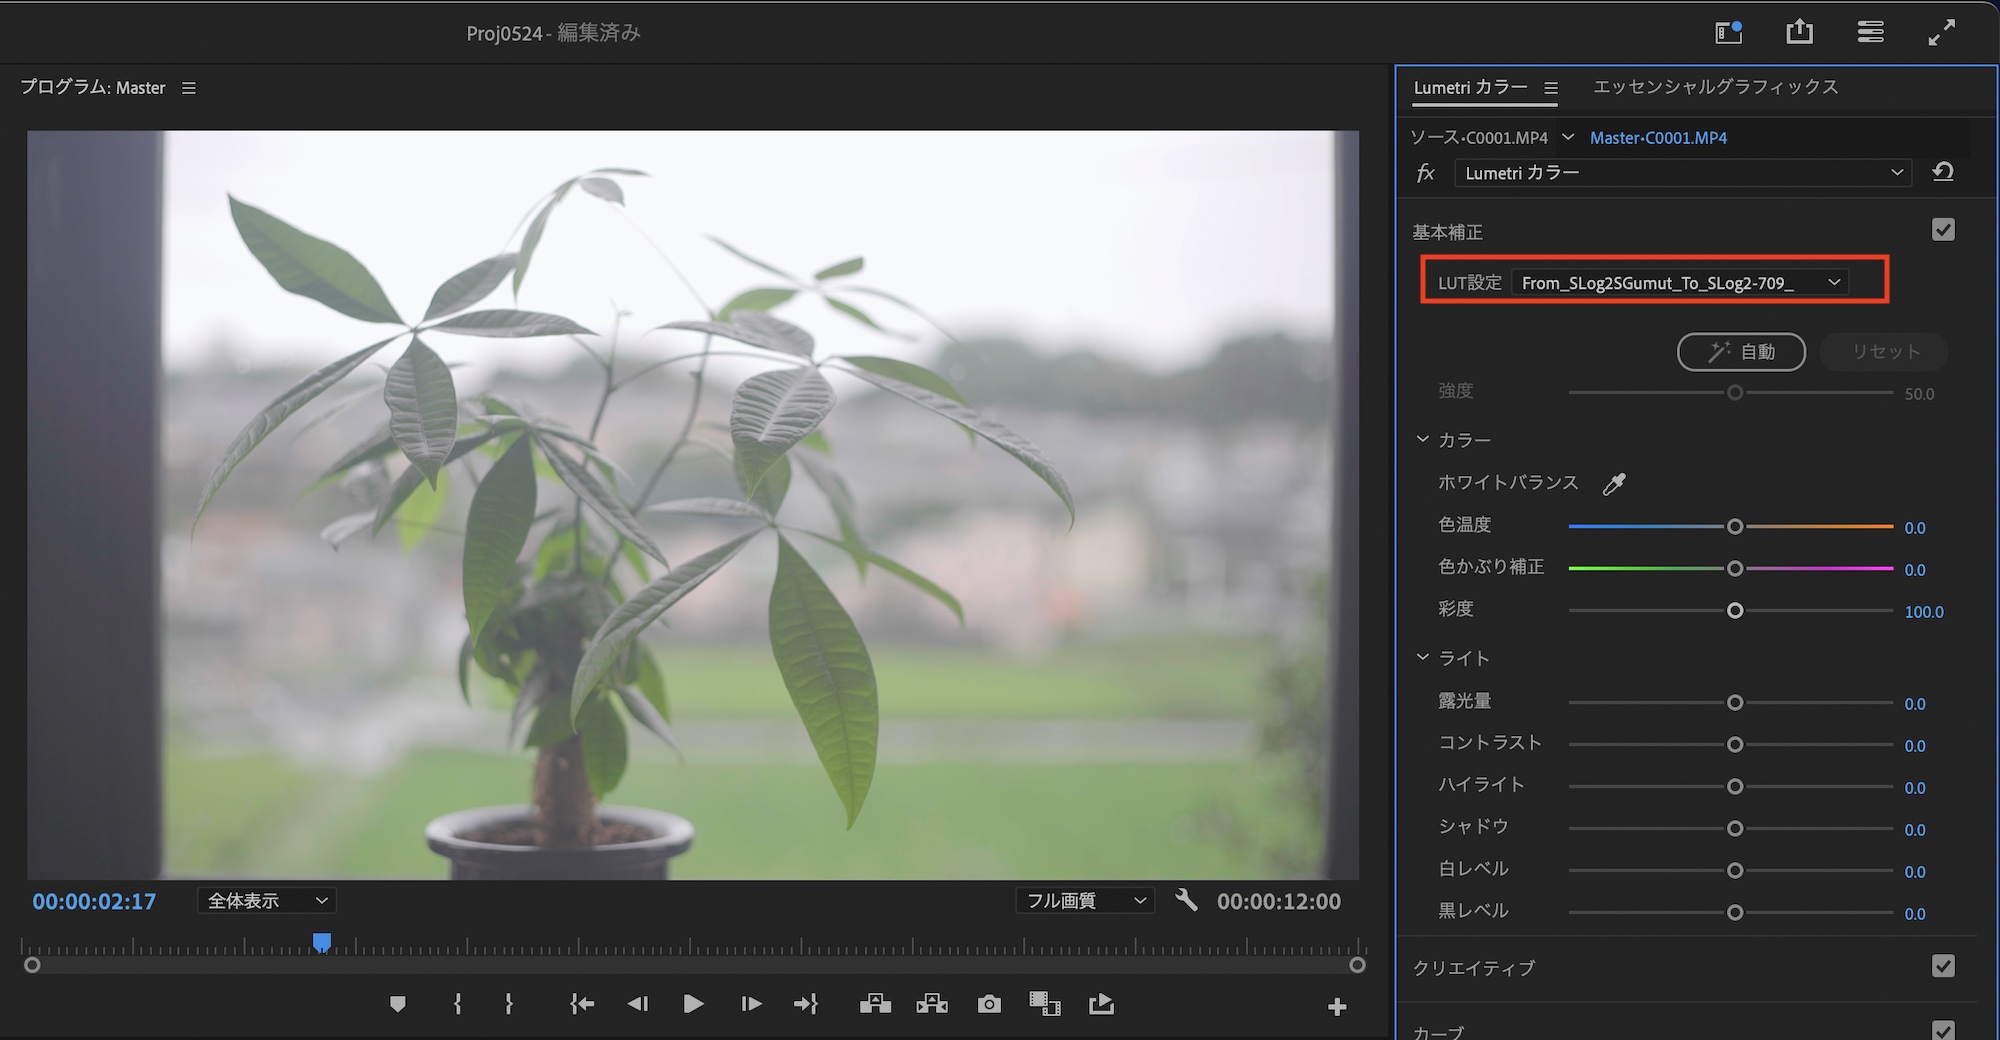Switch to the エッセンシャルグラフィックス tab

pos(1715,87)
